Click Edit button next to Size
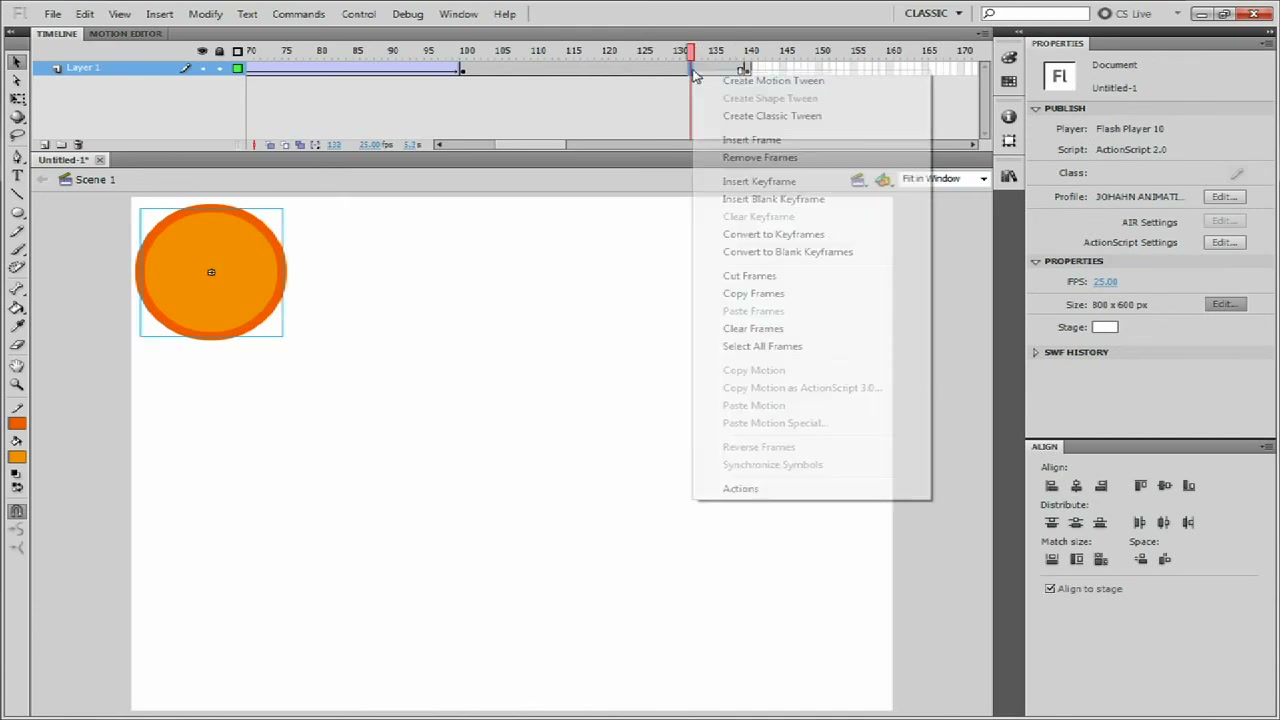The width and height of the screenshot is (1280, 720). [1225, 304]
